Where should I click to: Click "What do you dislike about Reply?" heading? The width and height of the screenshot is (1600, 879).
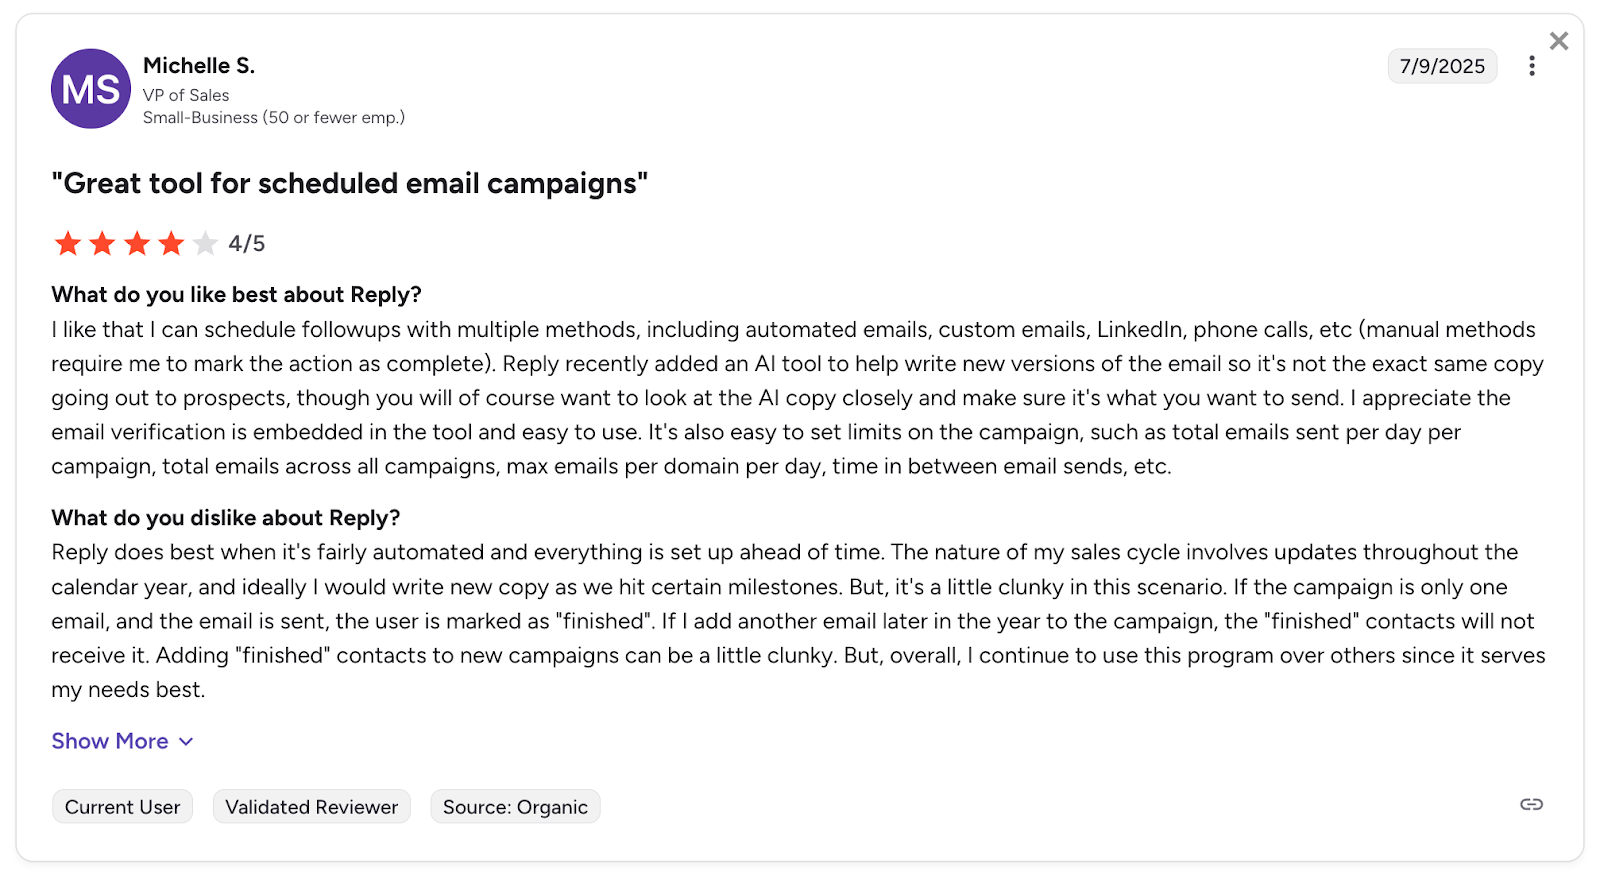click(226, 518)
